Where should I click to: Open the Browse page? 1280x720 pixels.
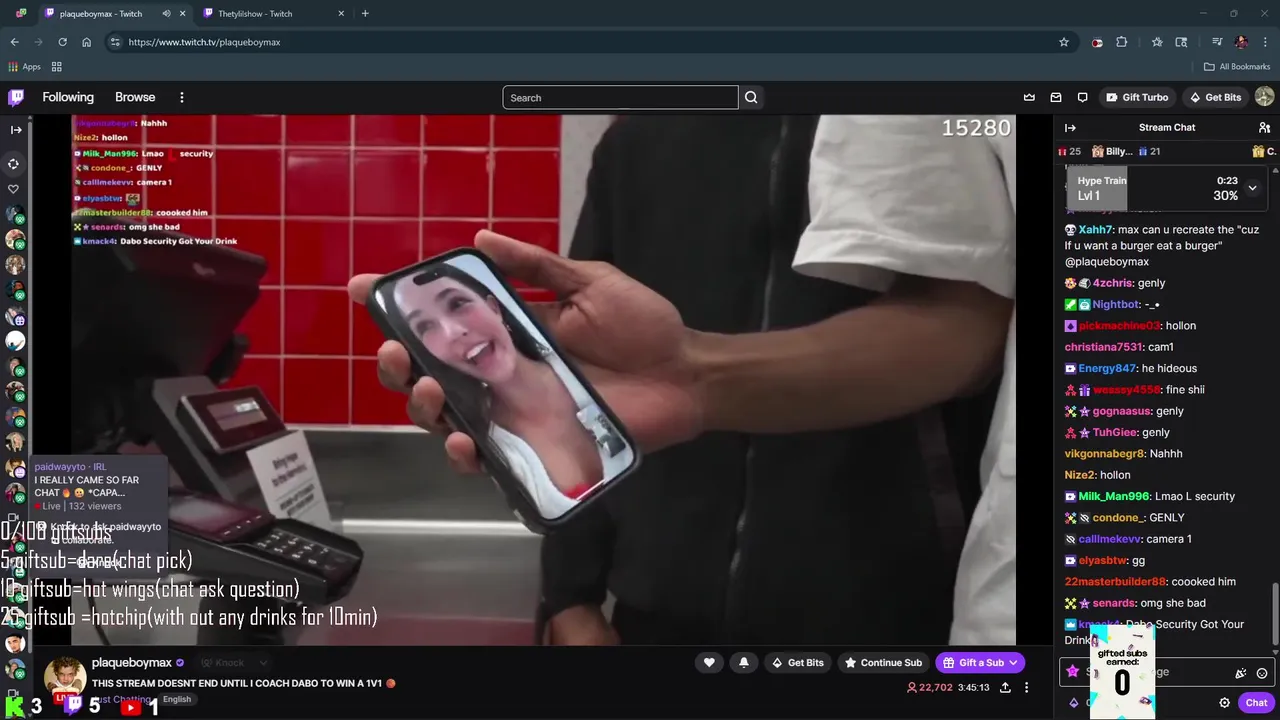[135, 97]
